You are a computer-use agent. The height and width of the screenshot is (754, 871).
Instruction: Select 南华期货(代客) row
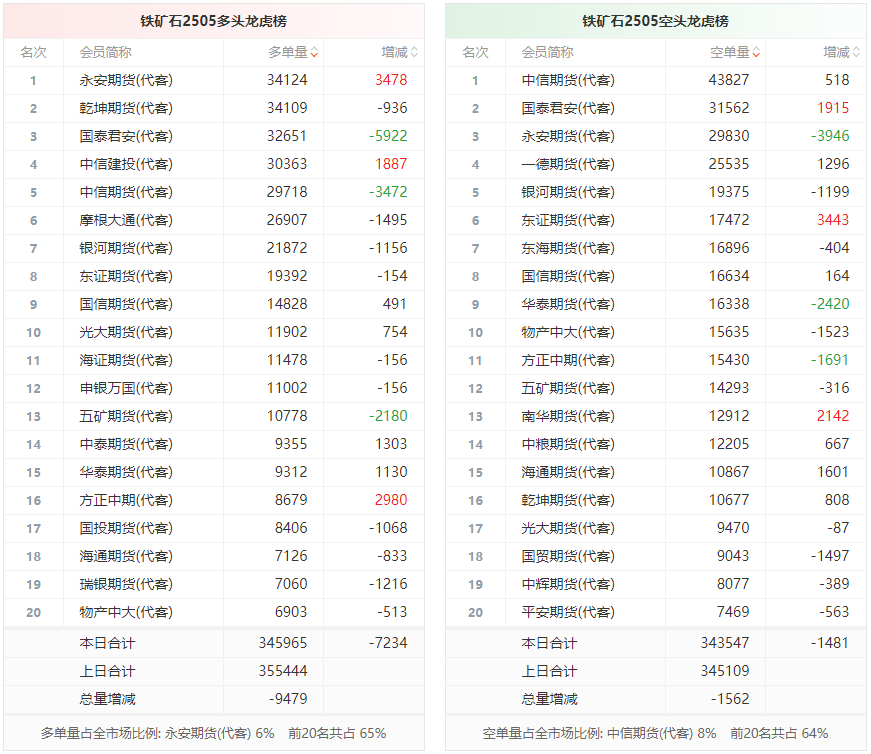coord(655,417)
